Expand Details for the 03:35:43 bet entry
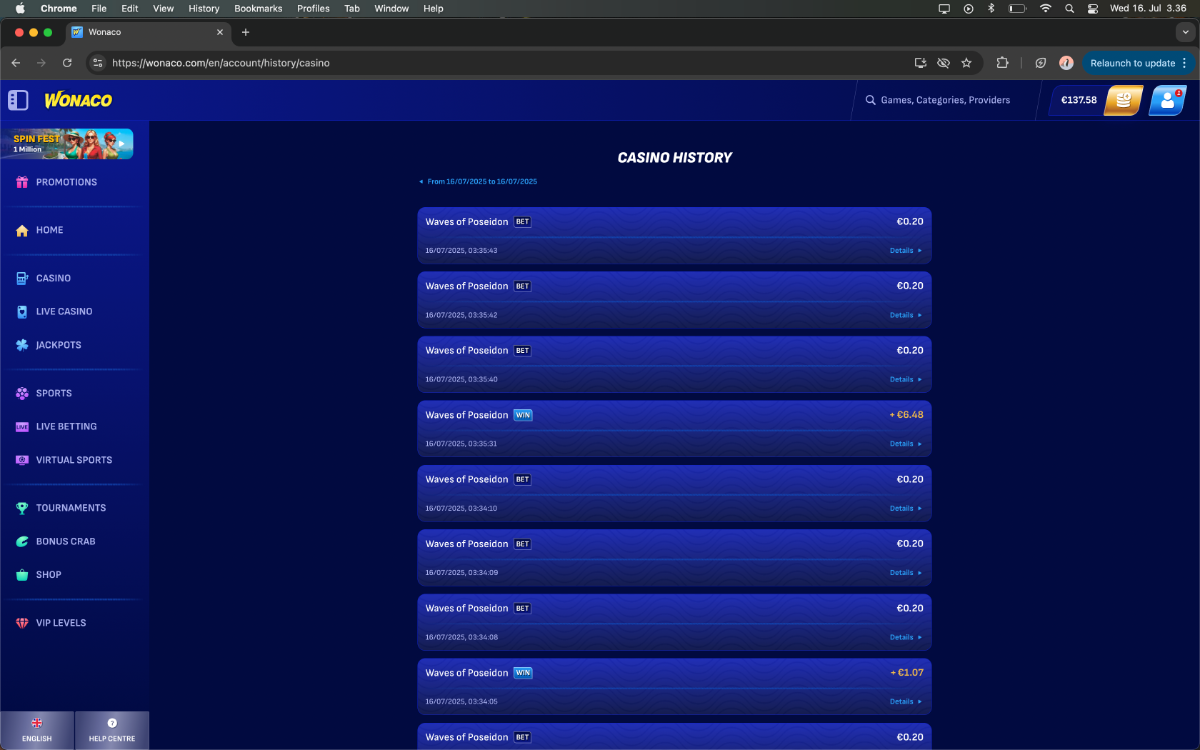 [x=905, y=251]
